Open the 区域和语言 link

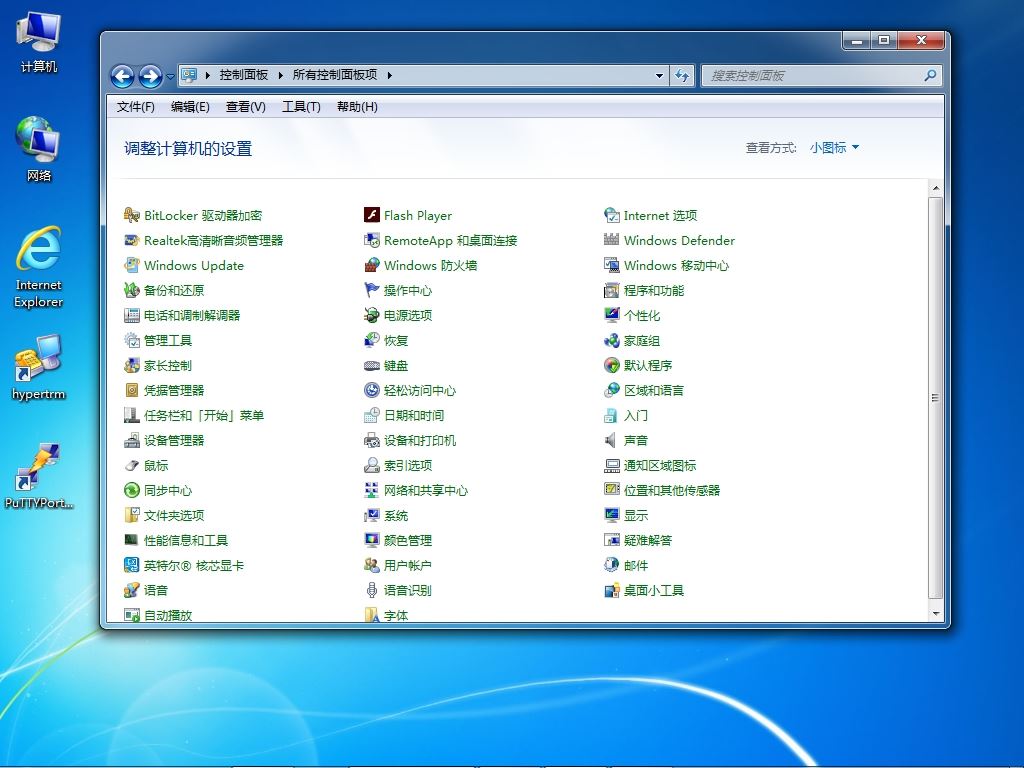pos(654,390)
